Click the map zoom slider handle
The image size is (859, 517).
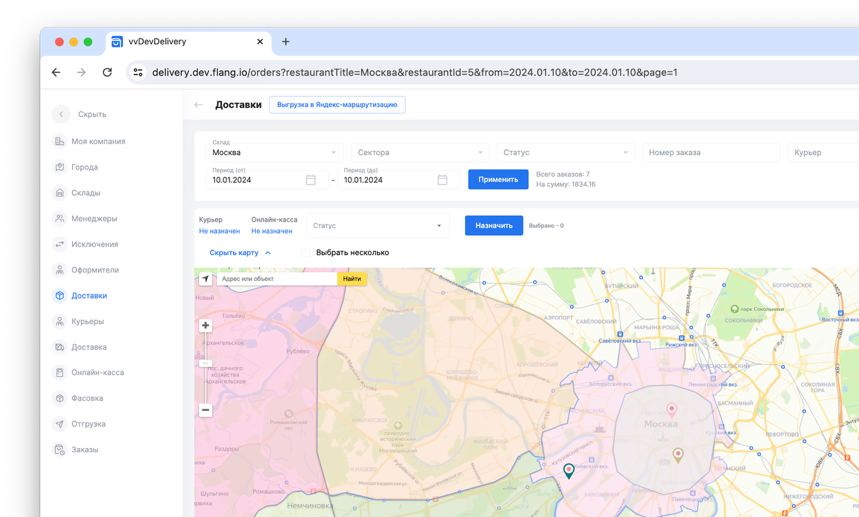205,363
